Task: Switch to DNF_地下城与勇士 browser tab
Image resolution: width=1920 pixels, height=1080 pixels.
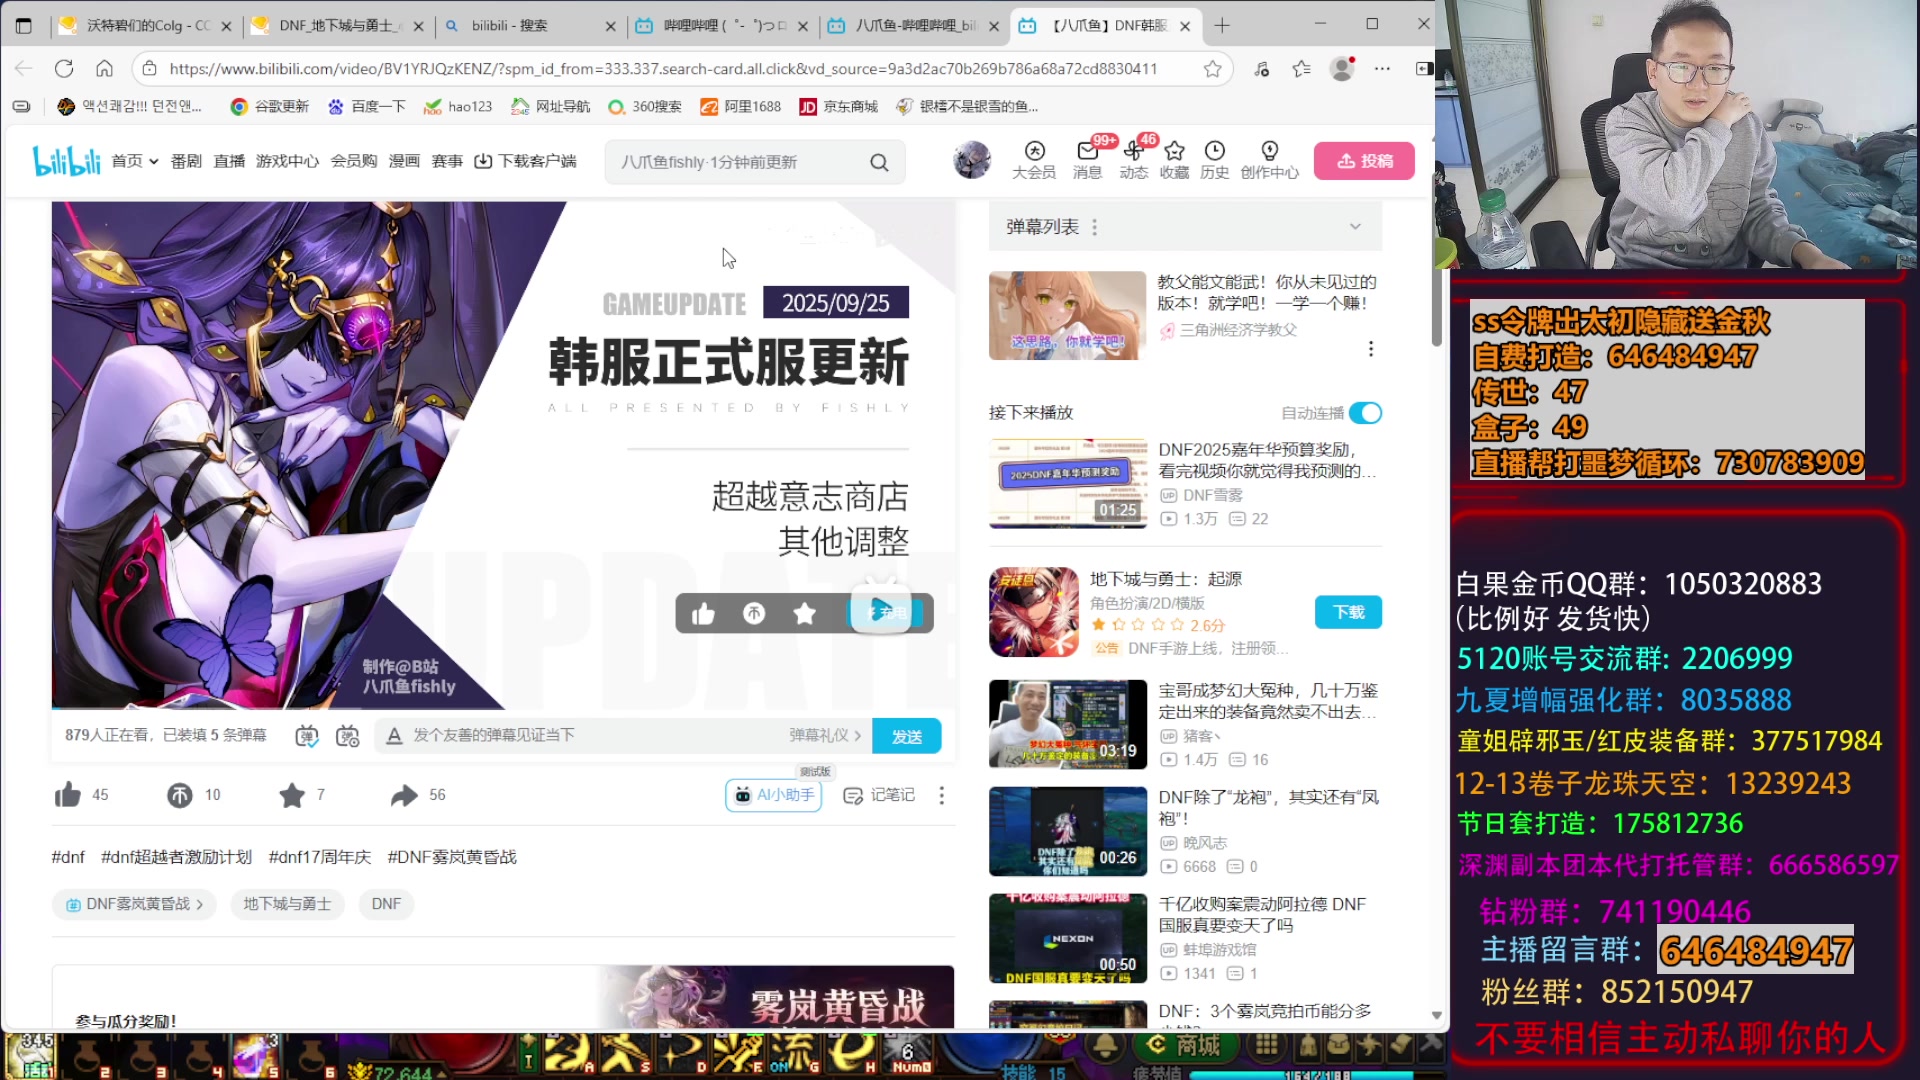Action: pyautogui.click(x=337, y=26)
